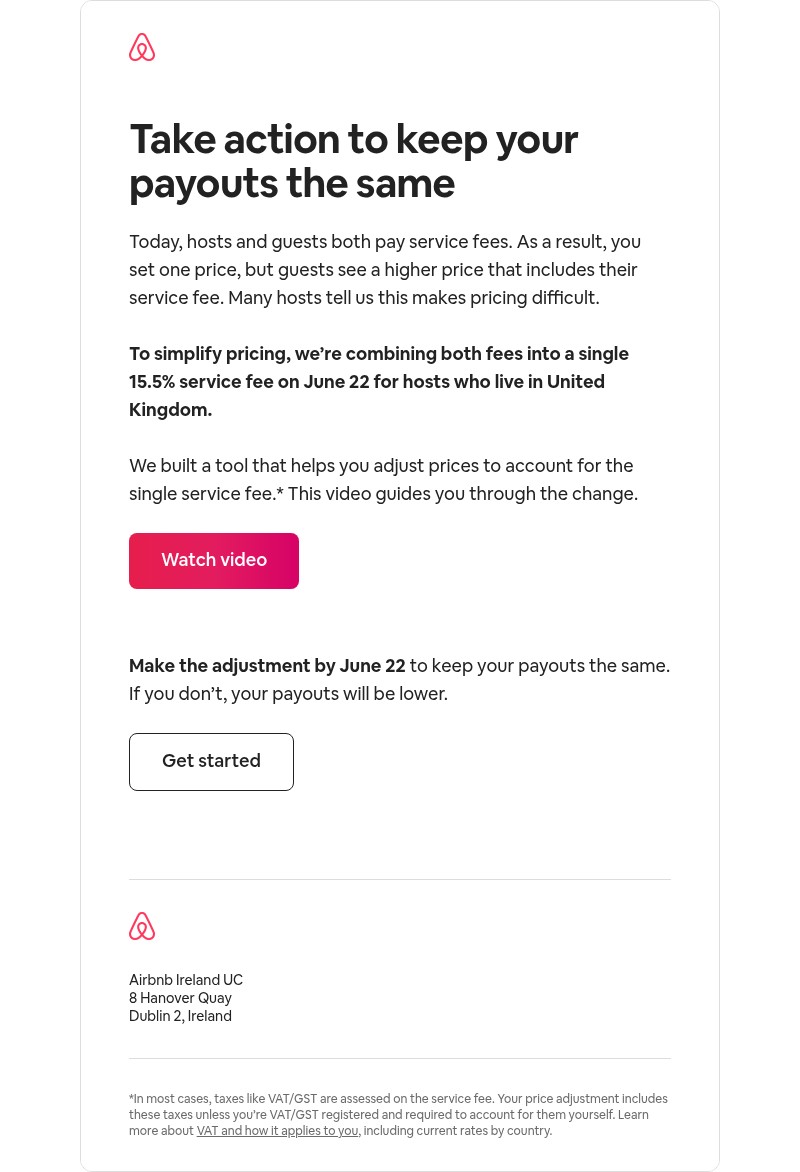Select the 8 Hanover Quay text
Screen dimensions: 800x1172
(x=180, y=998)
